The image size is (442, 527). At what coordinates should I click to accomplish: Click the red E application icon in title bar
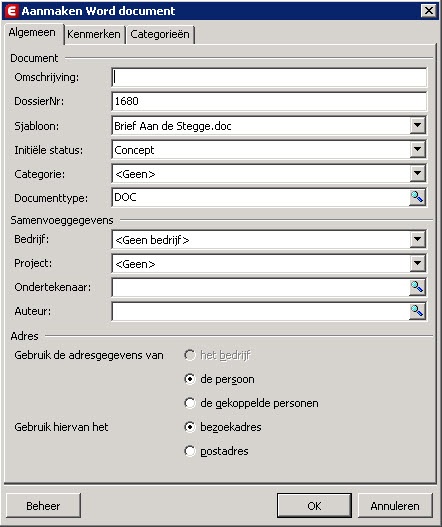pyautogui.click(x=11, y=11)
